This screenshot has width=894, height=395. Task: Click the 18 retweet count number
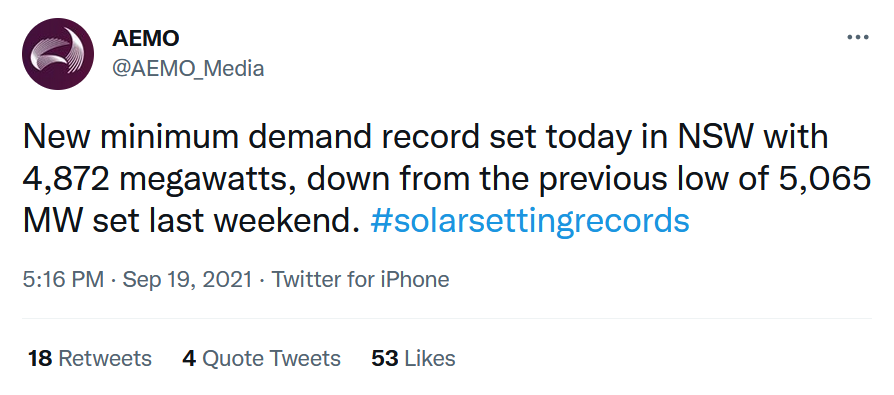[x=40, y=359]
